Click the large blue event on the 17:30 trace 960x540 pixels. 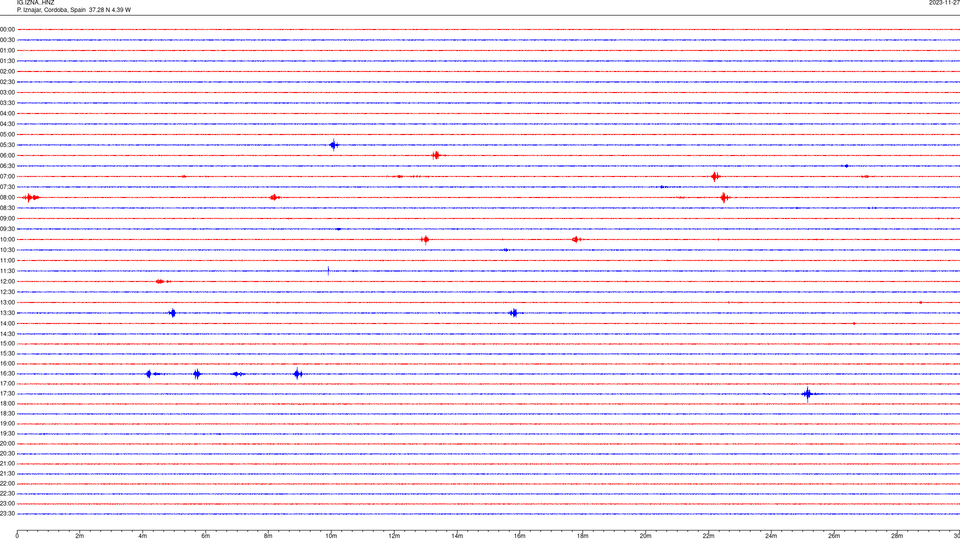click(808, 394)
